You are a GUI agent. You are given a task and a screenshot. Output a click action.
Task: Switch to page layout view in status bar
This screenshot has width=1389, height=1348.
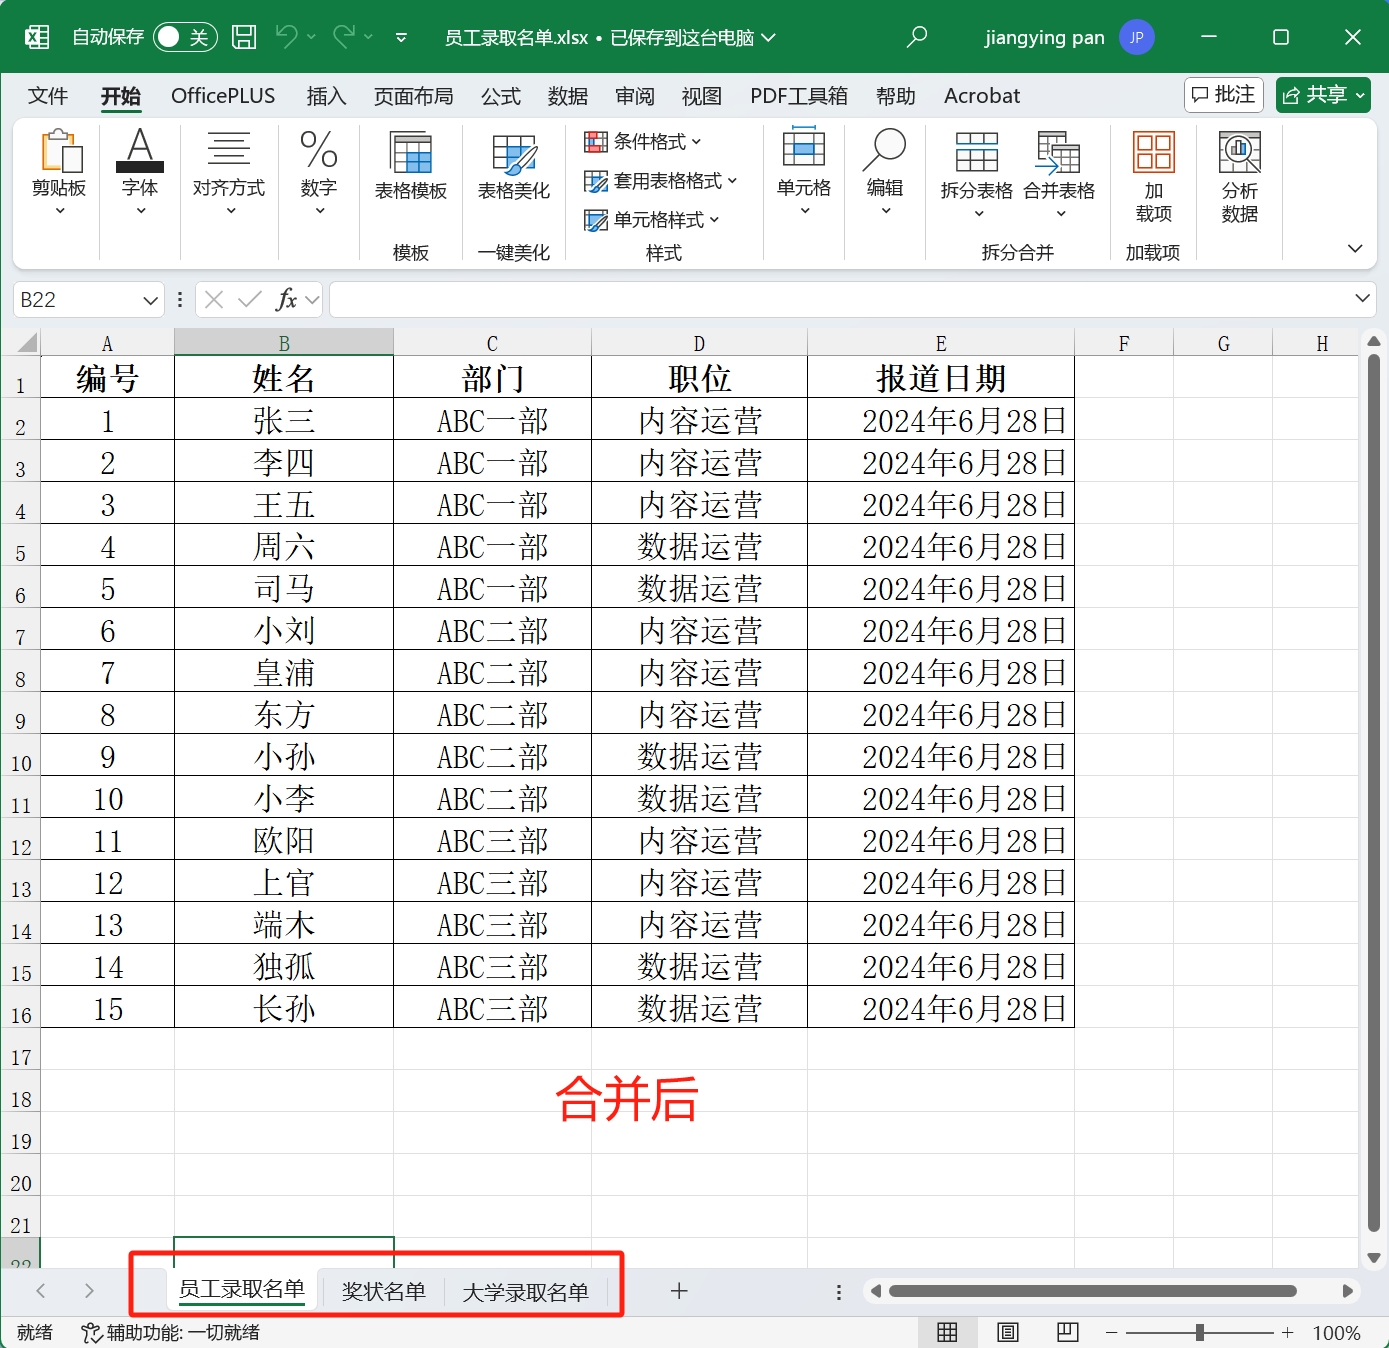(x=1008, y=1332)
